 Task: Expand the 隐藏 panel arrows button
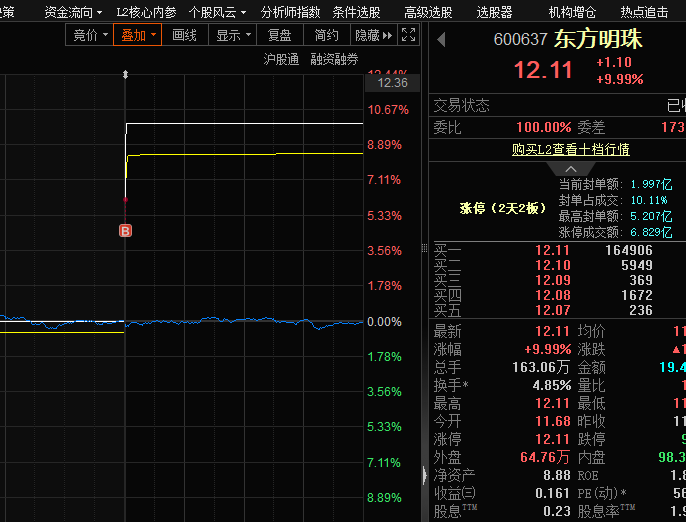tap(373, 35)
